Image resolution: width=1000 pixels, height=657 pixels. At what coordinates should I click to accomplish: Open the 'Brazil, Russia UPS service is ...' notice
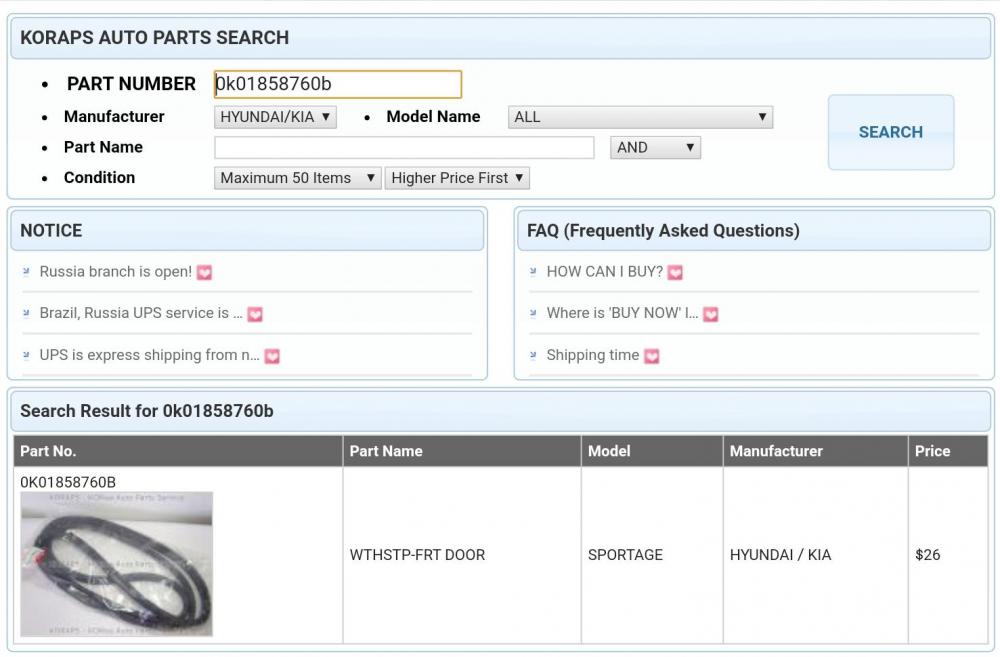point(141,313)
